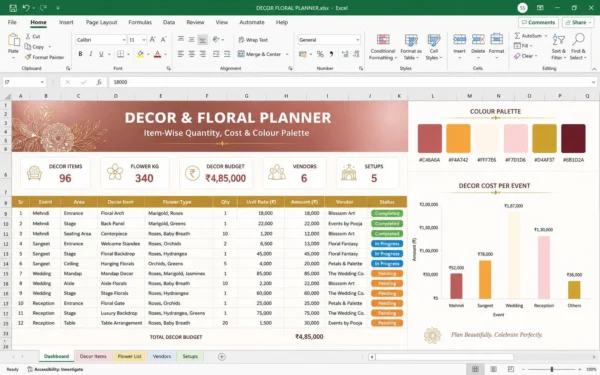The image size is (600, 375).
Task: Click the AutoSum sigma icon
Action: 517,36
